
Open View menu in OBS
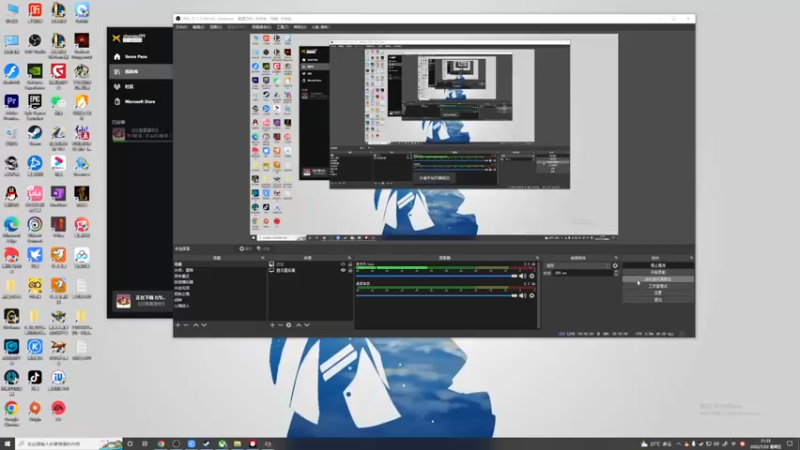click(216, 27)
